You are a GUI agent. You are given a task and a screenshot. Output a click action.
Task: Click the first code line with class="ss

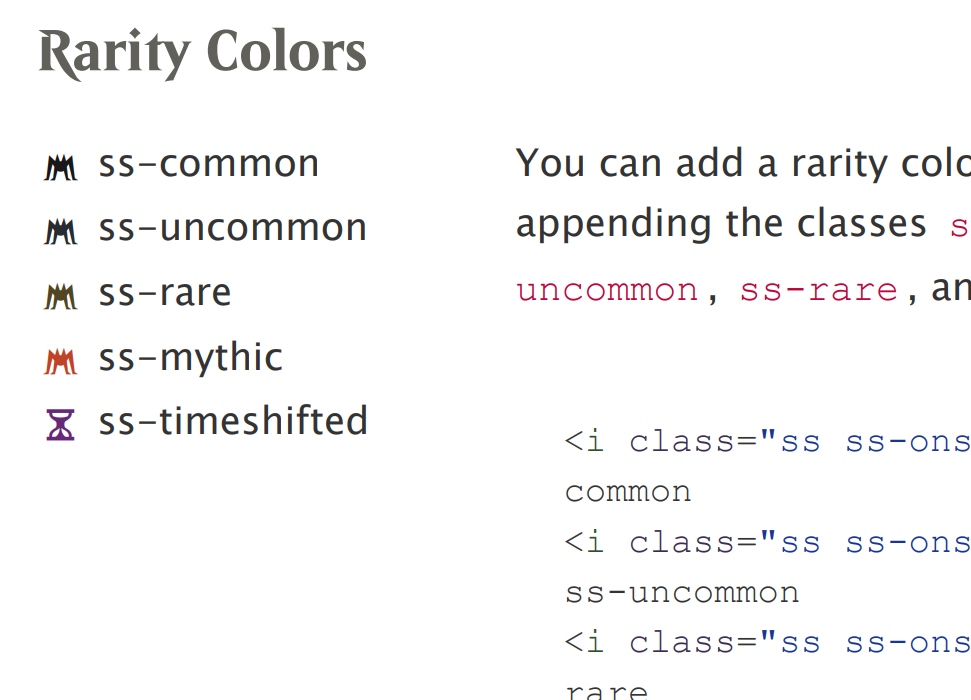(768, 442)
